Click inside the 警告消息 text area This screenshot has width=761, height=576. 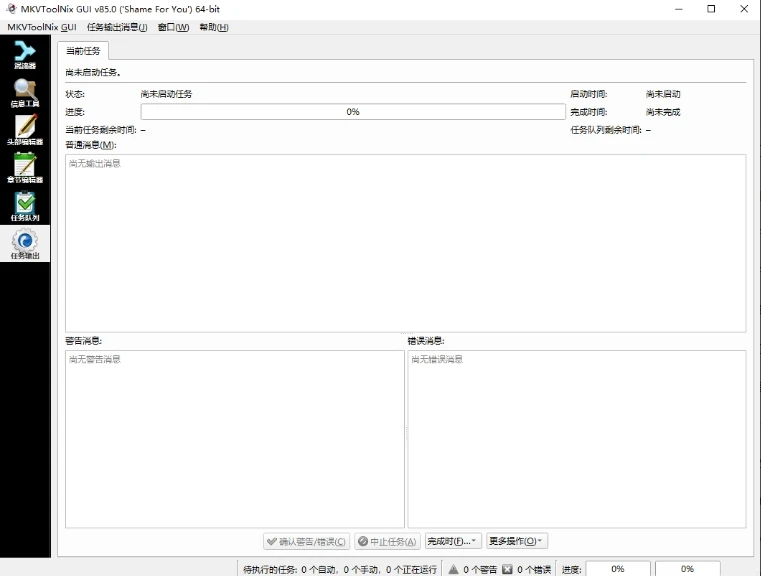tap(235, 439)
